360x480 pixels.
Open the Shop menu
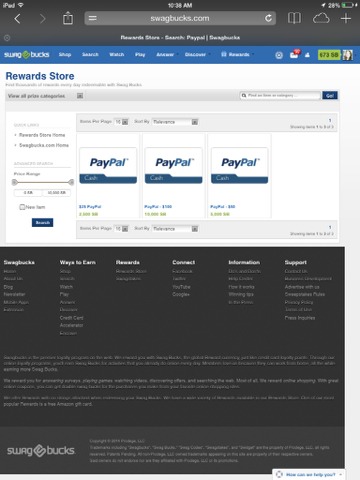point(65,55)
